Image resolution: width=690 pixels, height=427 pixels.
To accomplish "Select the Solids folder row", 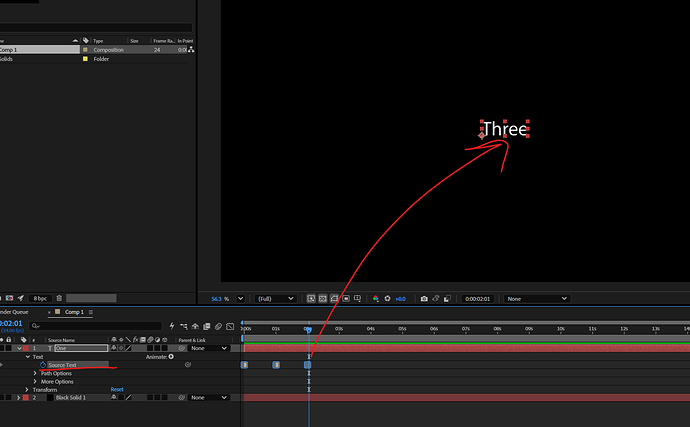I will click(x=93, y=59).
